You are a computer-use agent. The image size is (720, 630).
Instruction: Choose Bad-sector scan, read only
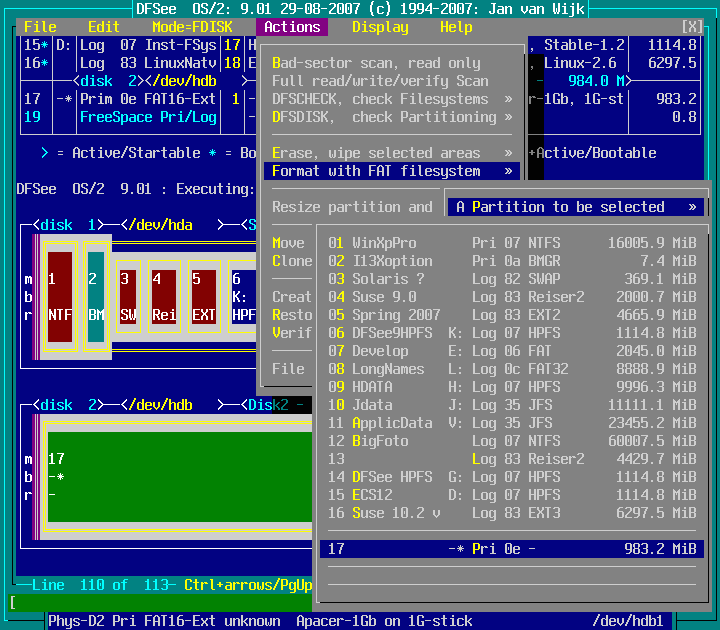(x=376, y=63)
